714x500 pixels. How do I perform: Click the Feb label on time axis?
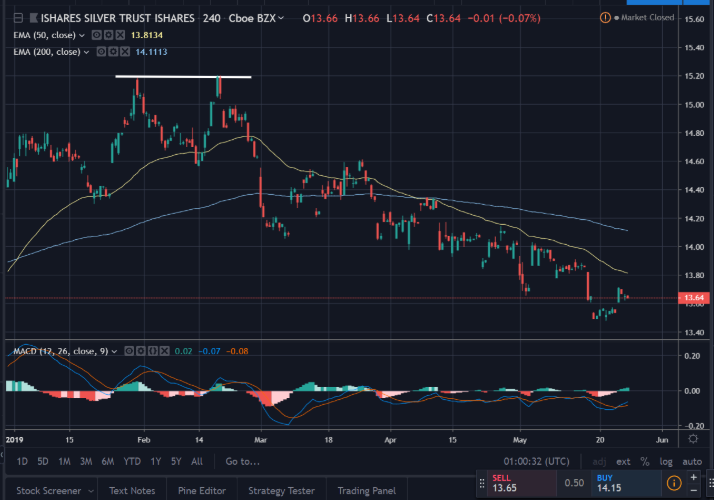143,440
